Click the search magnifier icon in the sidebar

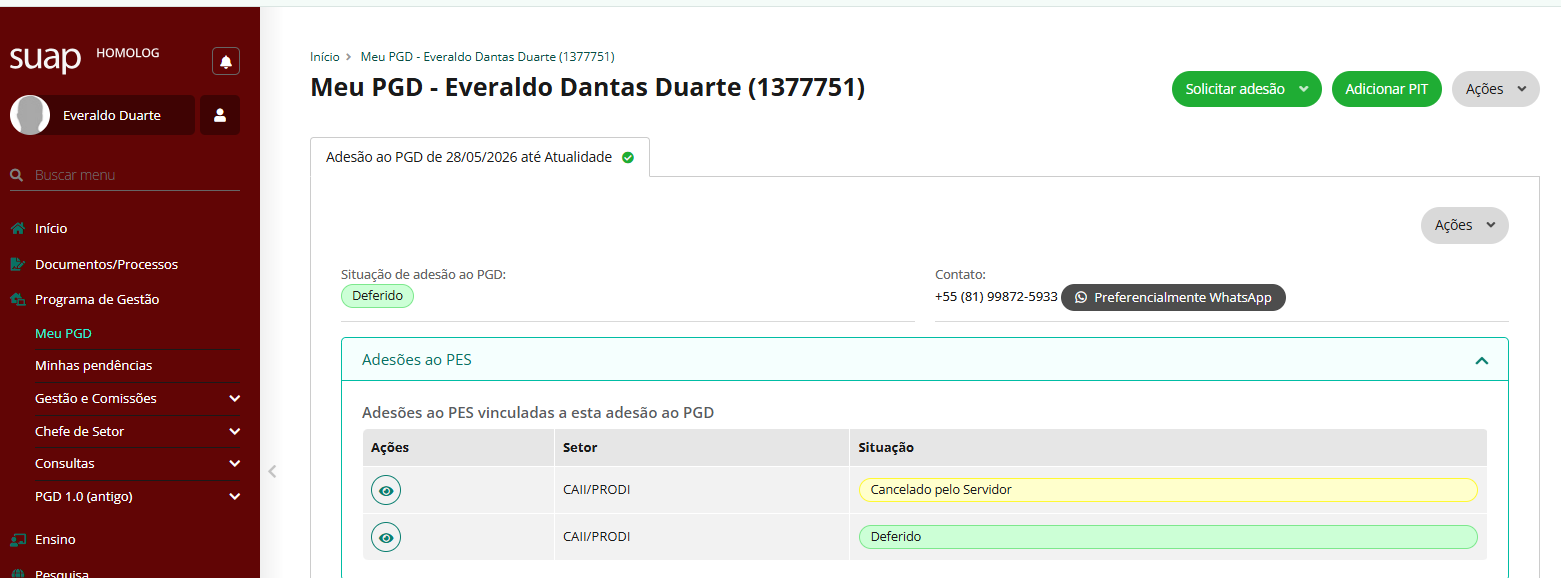coord(17,175)
